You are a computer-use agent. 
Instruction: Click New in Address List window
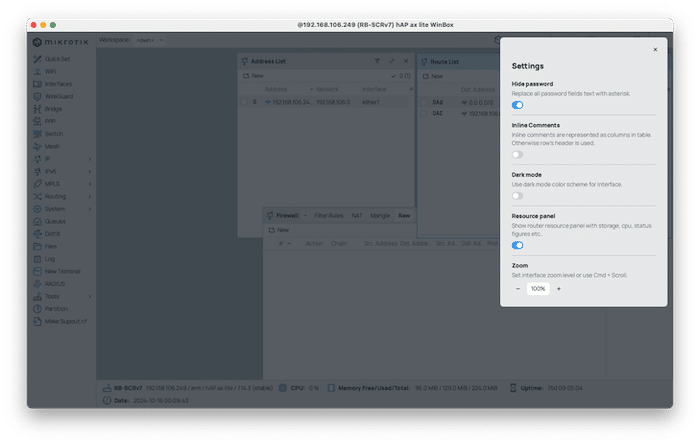253,76
